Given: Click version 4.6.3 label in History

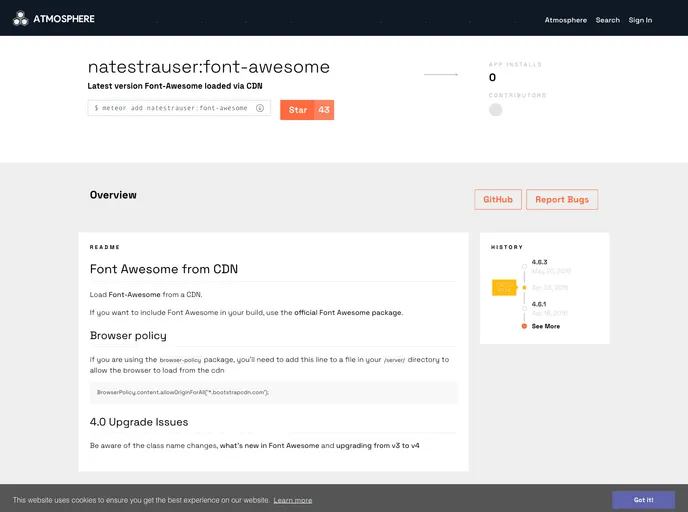Looking at the screenshot, I should click(539, 262).
